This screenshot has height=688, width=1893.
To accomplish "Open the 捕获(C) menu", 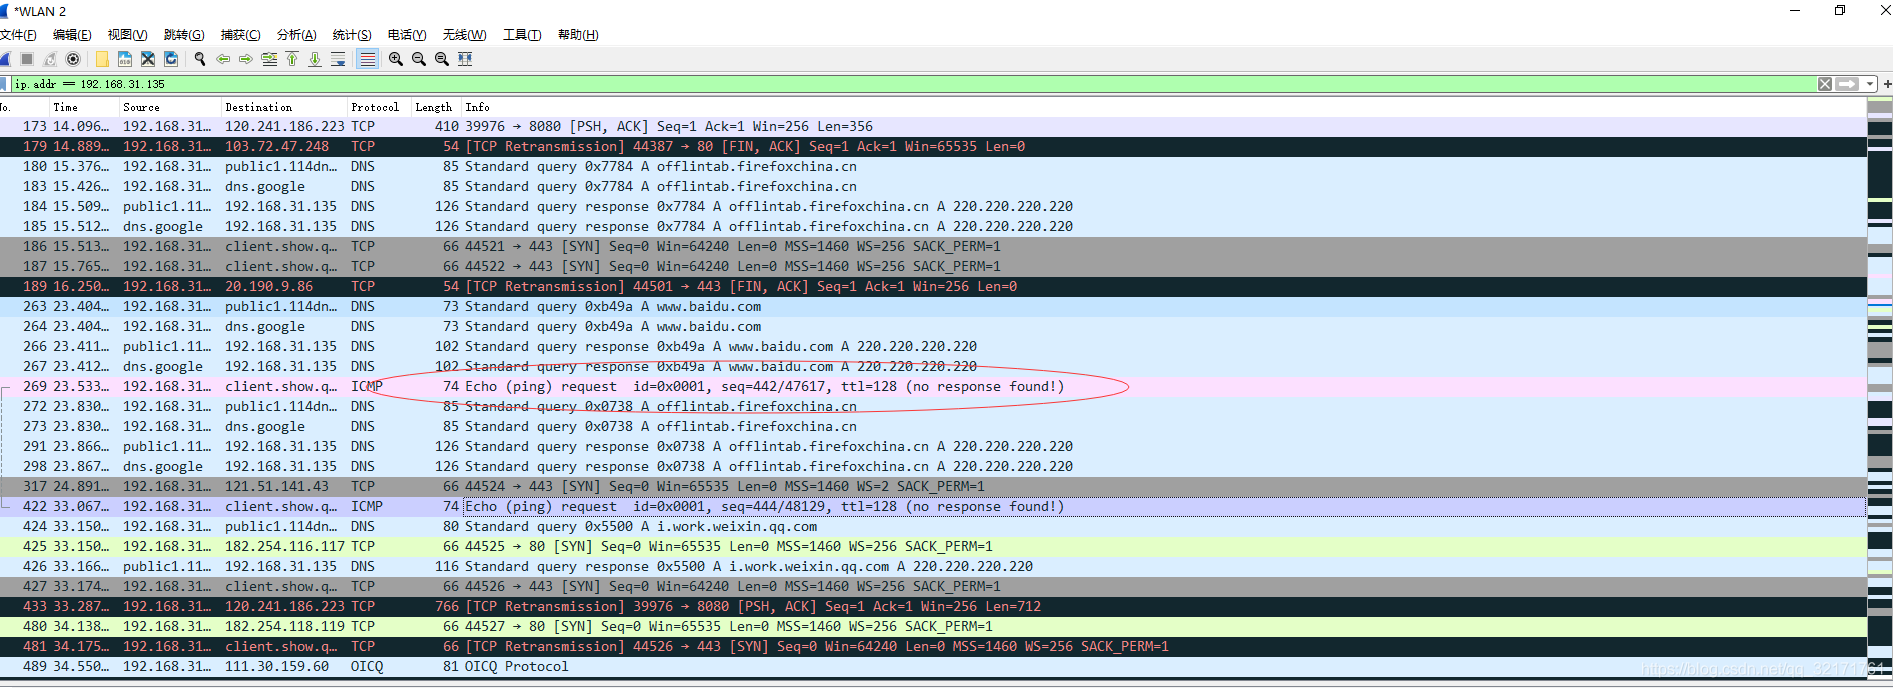I will [x=240, y=35].
